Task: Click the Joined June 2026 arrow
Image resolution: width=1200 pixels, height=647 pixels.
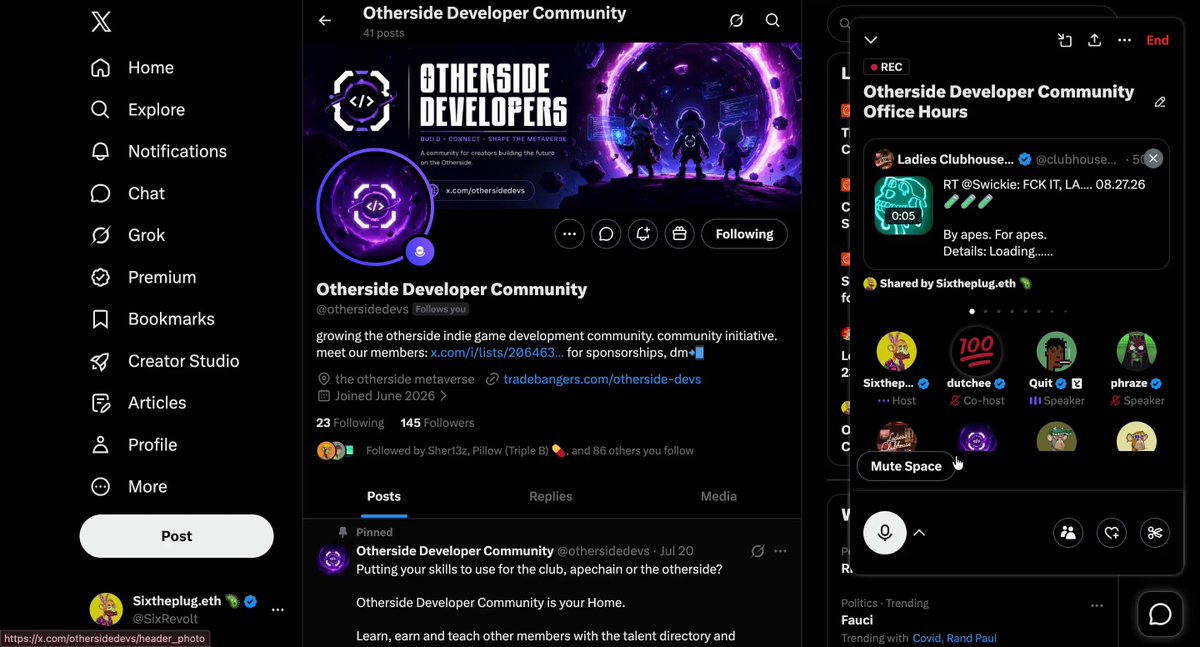Action: click(443, 396)
